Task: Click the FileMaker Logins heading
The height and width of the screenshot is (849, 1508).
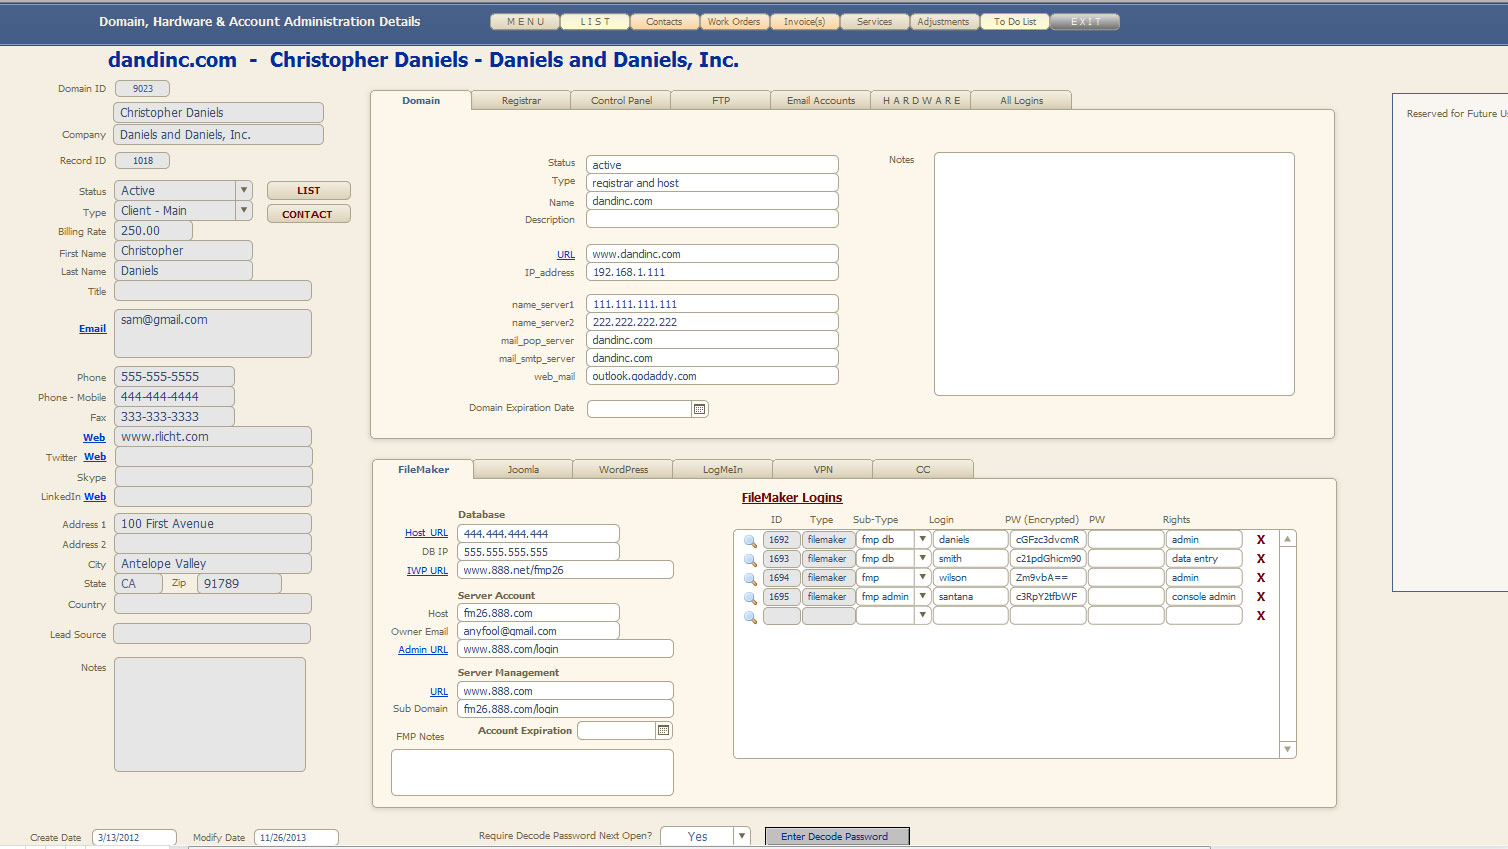Action: pos(792,498)
